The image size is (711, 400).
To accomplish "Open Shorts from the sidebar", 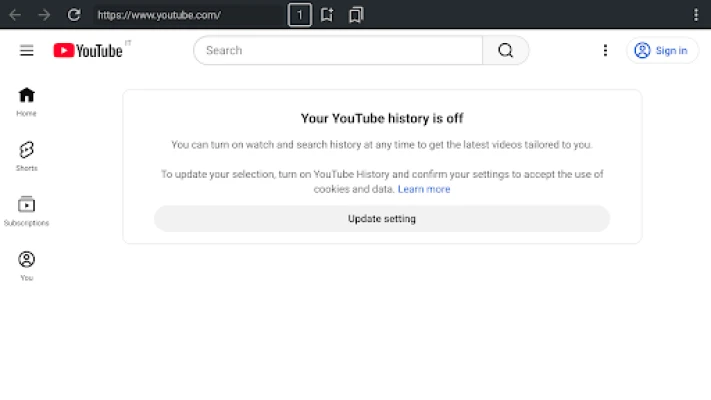I will click(27, 155).
